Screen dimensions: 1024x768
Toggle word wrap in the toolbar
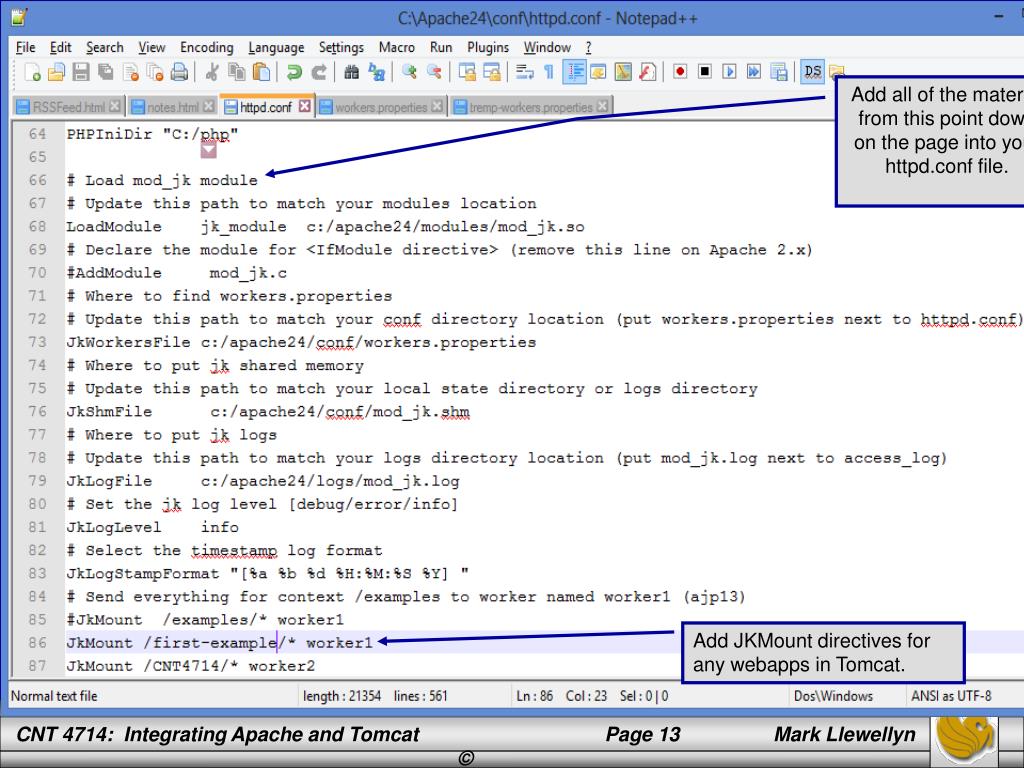coord(524,72)
